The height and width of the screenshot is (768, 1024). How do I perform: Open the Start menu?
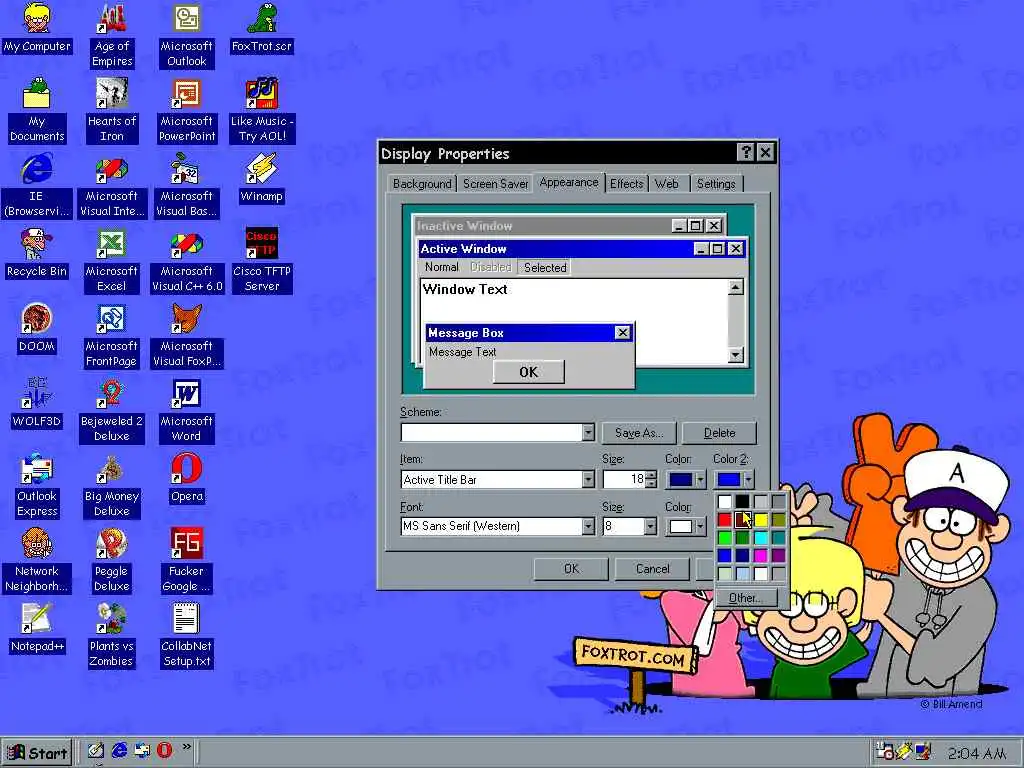pos(37,752)
